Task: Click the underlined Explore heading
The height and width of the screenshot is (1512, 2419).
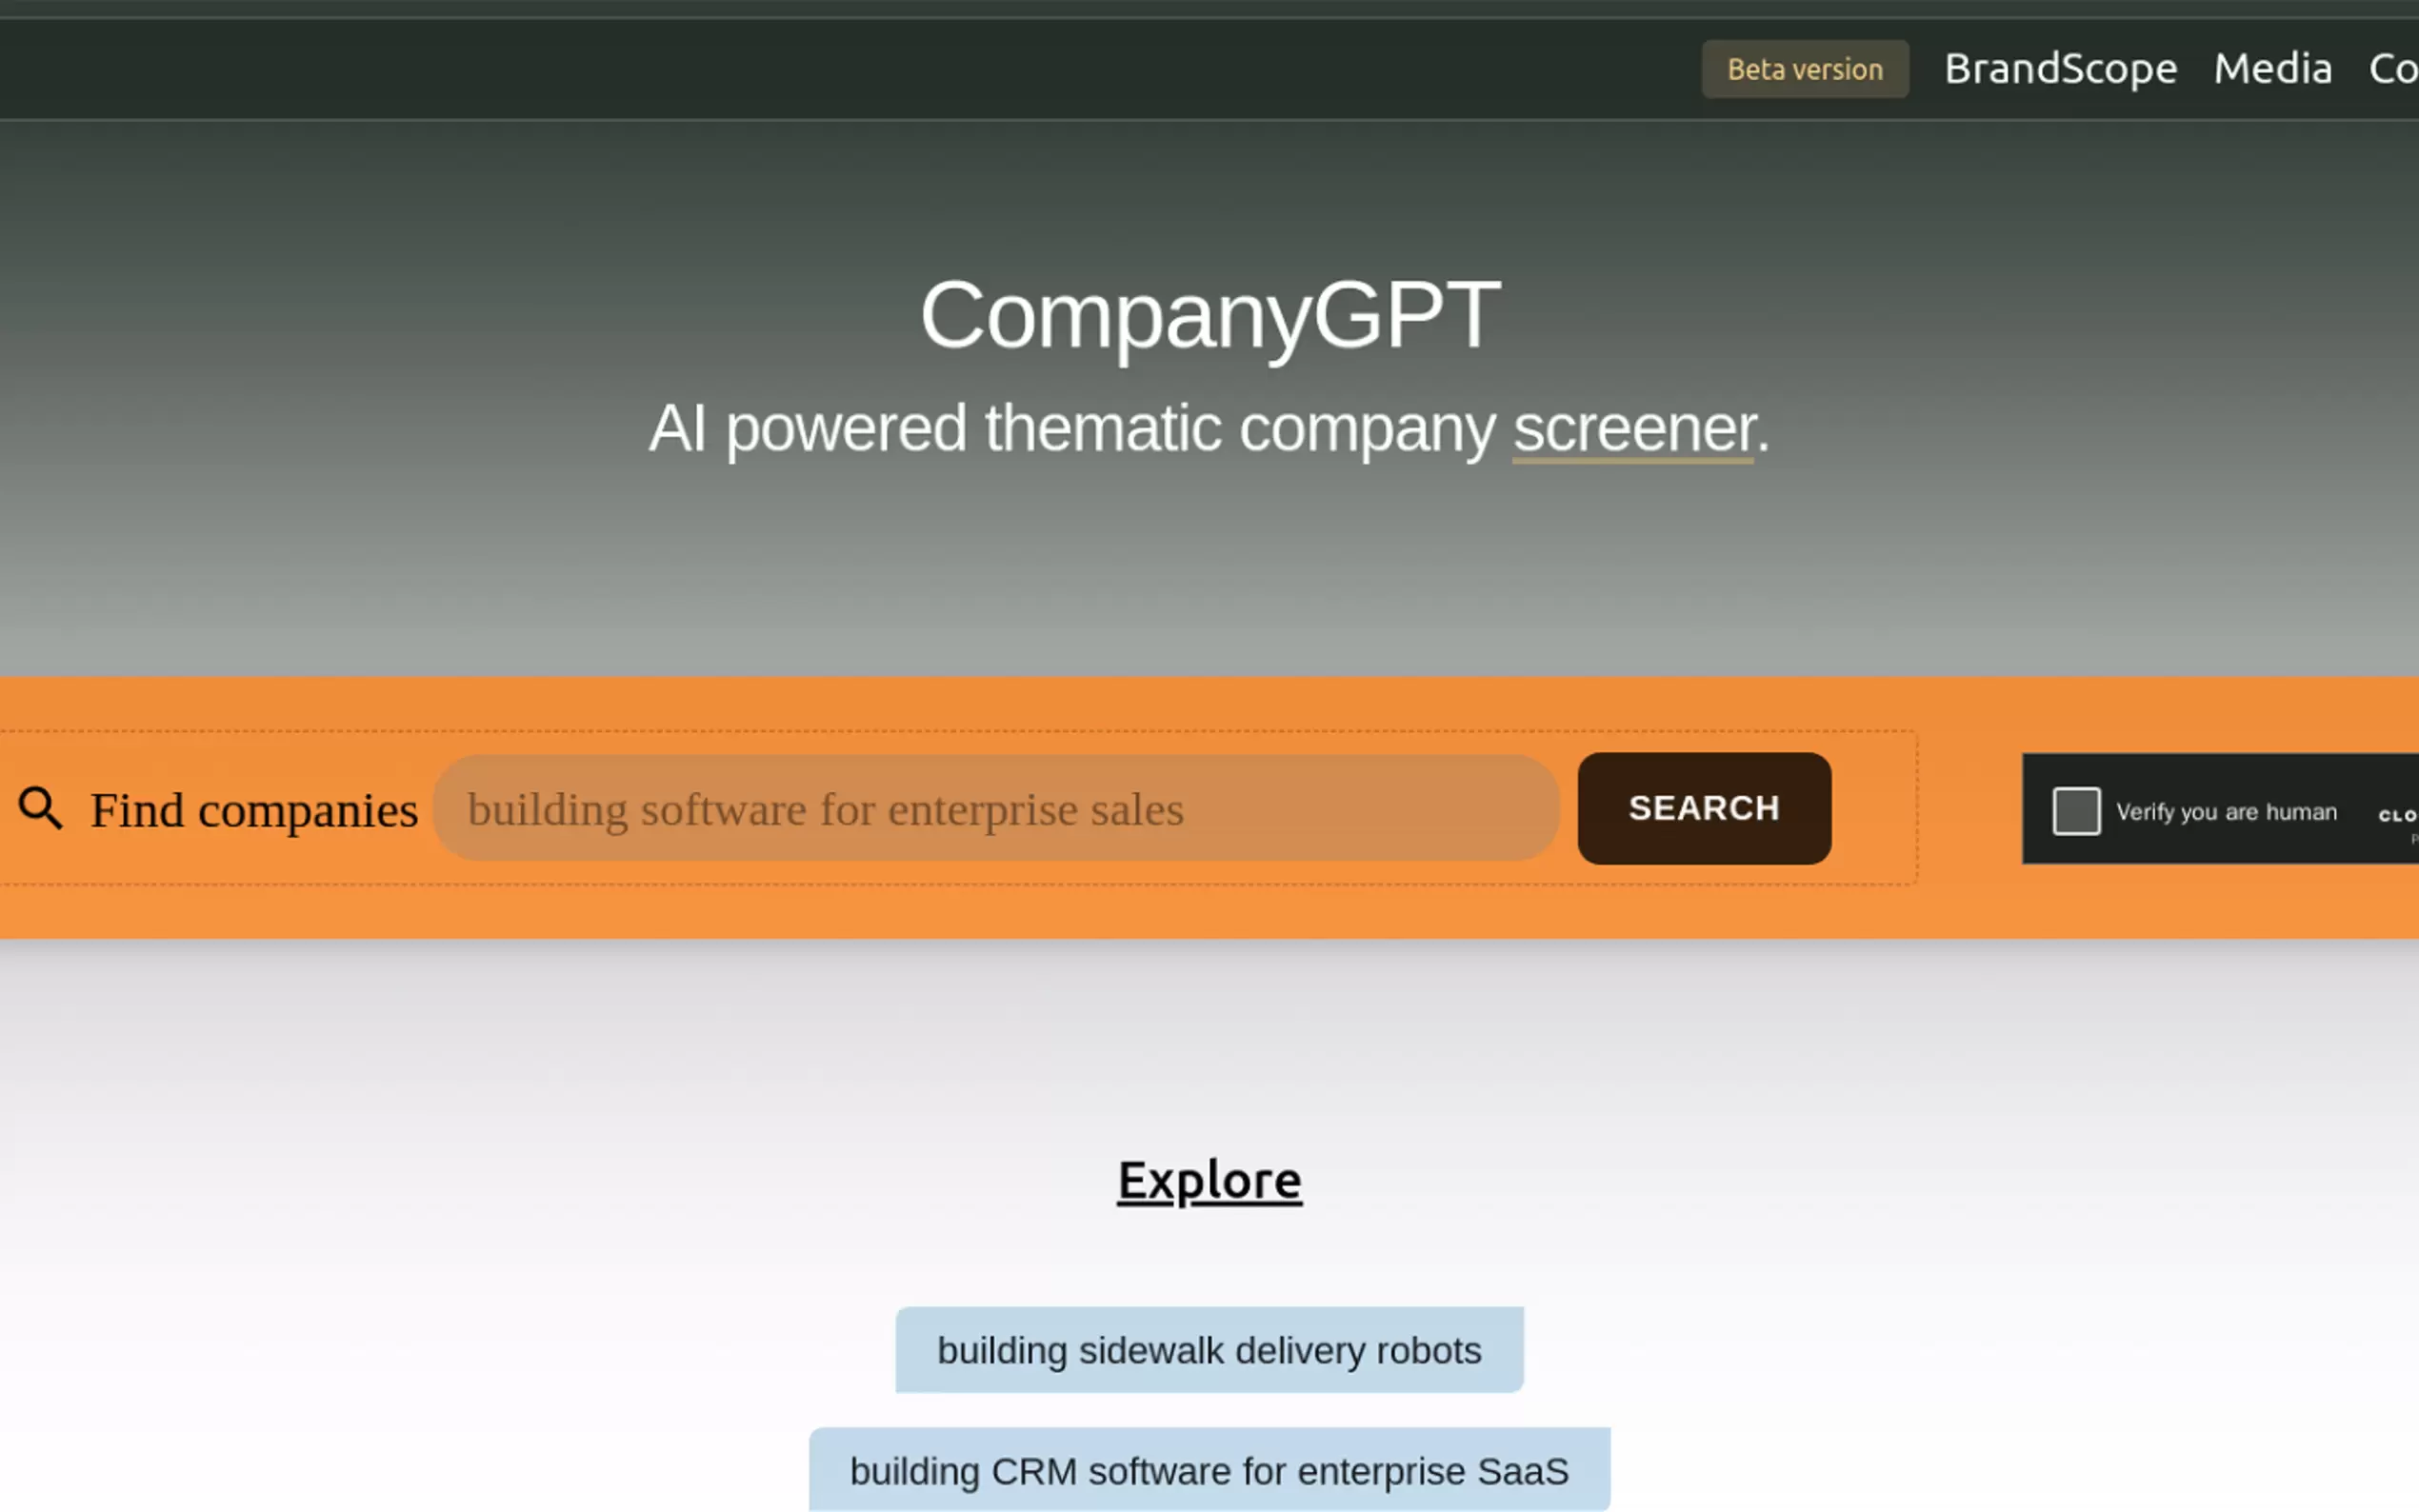Action: 1209,1181
